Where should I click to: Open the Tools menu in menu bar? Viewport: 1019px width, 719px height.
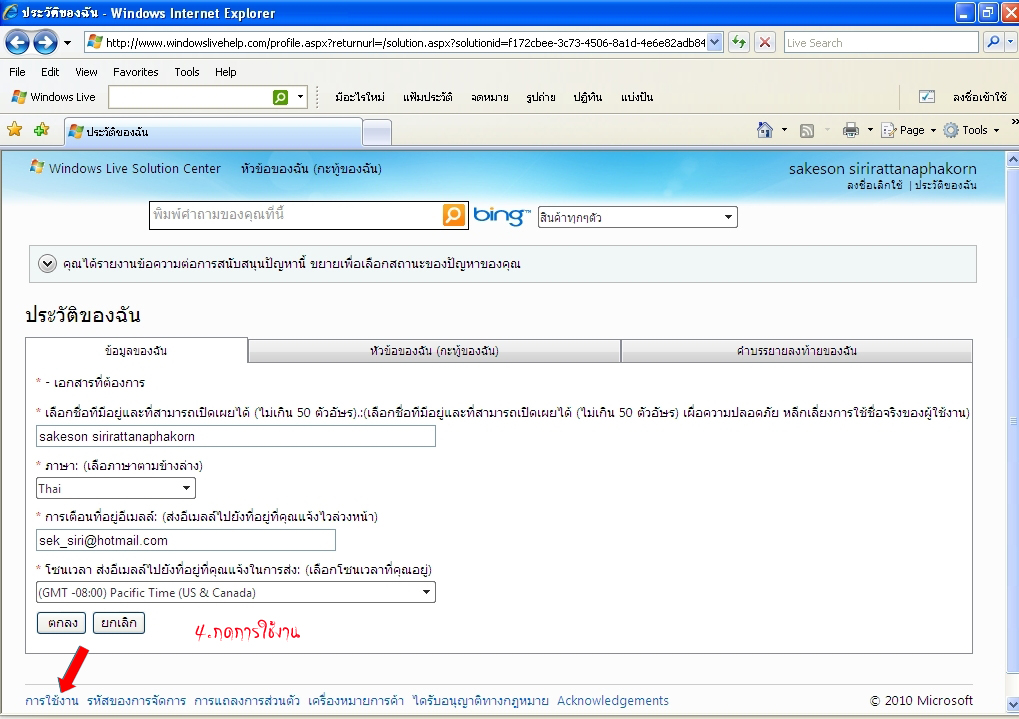[187, 72]
